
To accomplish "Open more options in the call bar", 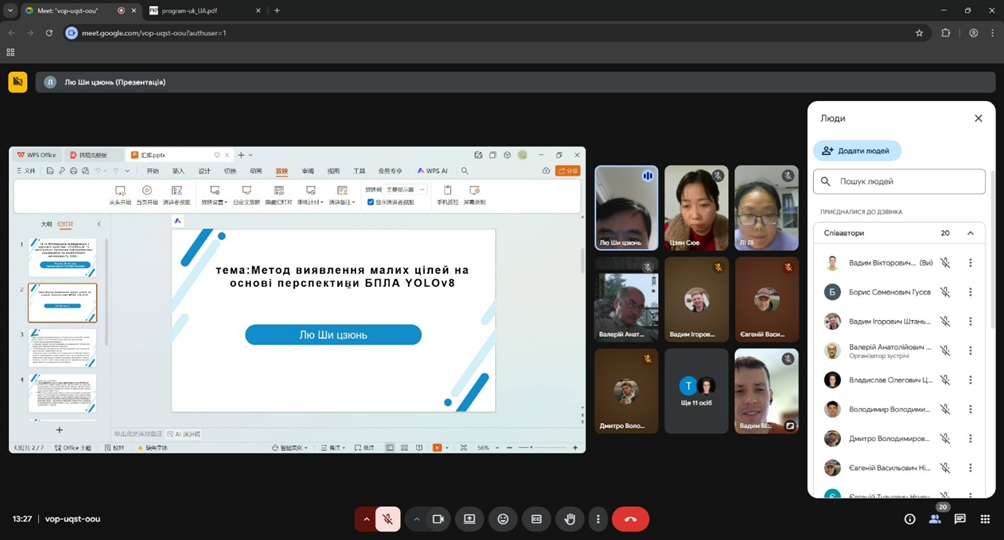I will [597, 519].
